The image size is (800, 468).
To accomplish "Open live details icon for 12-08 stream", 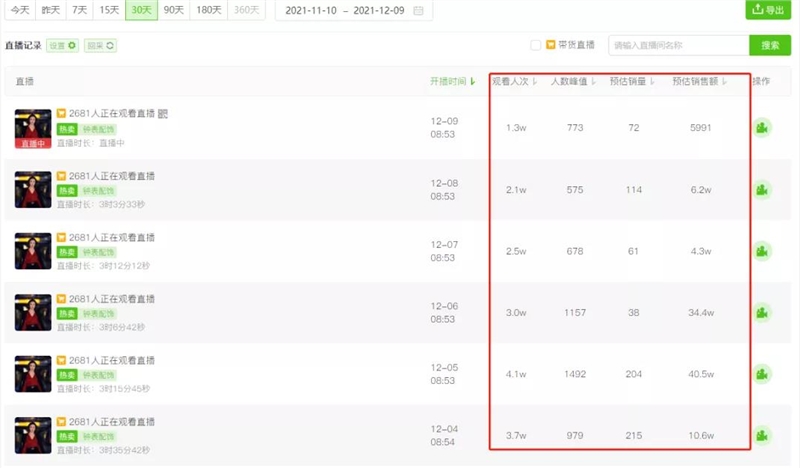I will tap(762, 190).
